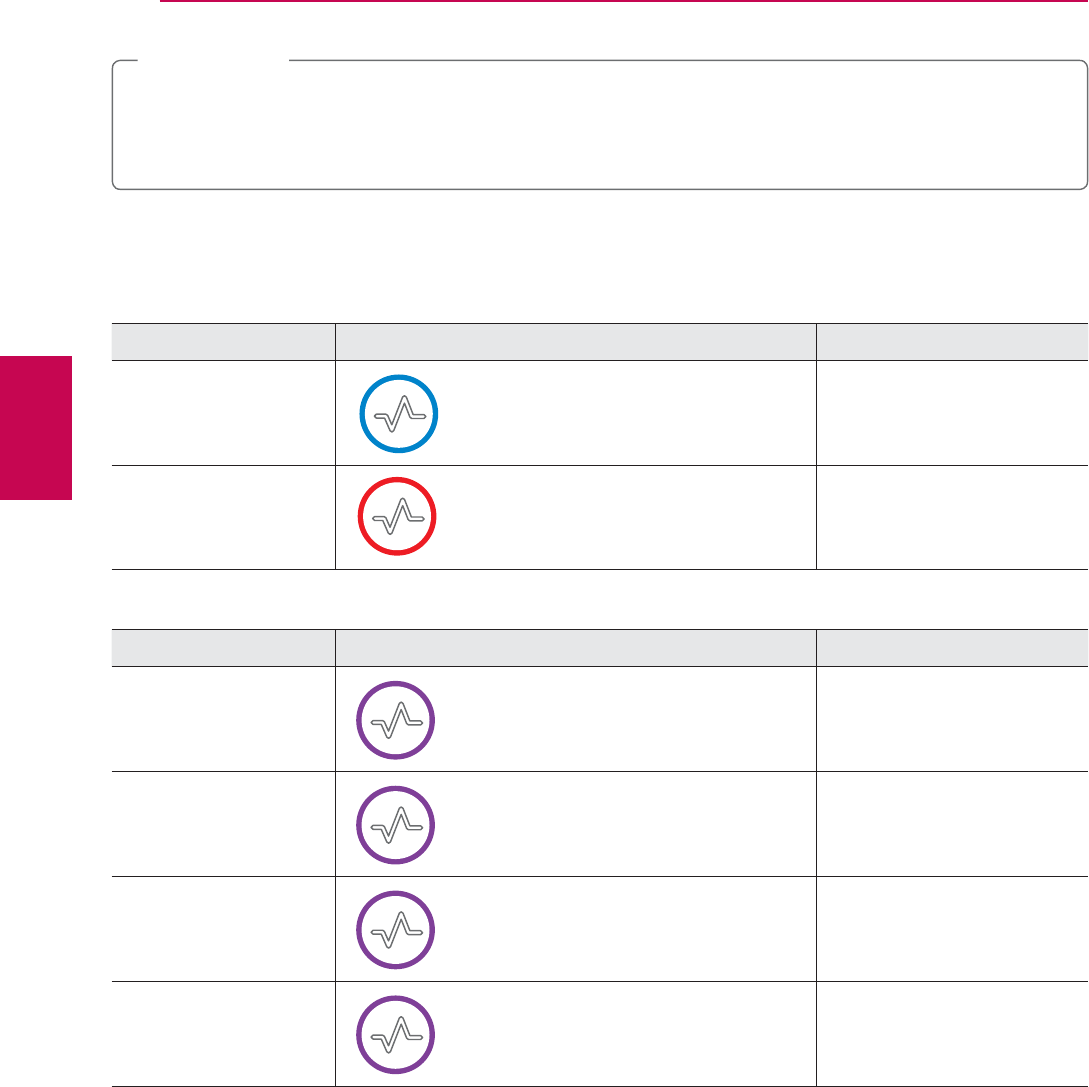Click the last-column cell in the blue-ringed icon row
The width and height of the screenshot is (1089, 1087).
[952, 413]
